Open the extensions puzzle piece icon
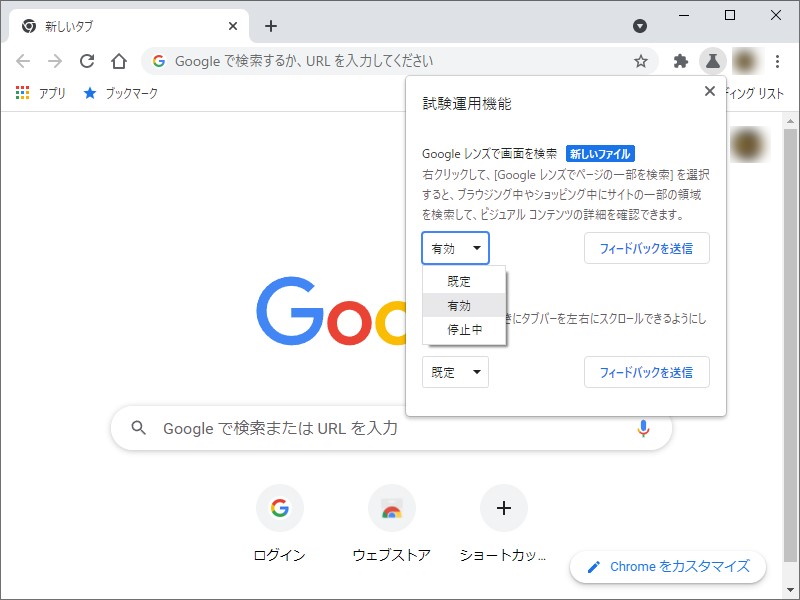800x600 pixels. coord(681,60)
